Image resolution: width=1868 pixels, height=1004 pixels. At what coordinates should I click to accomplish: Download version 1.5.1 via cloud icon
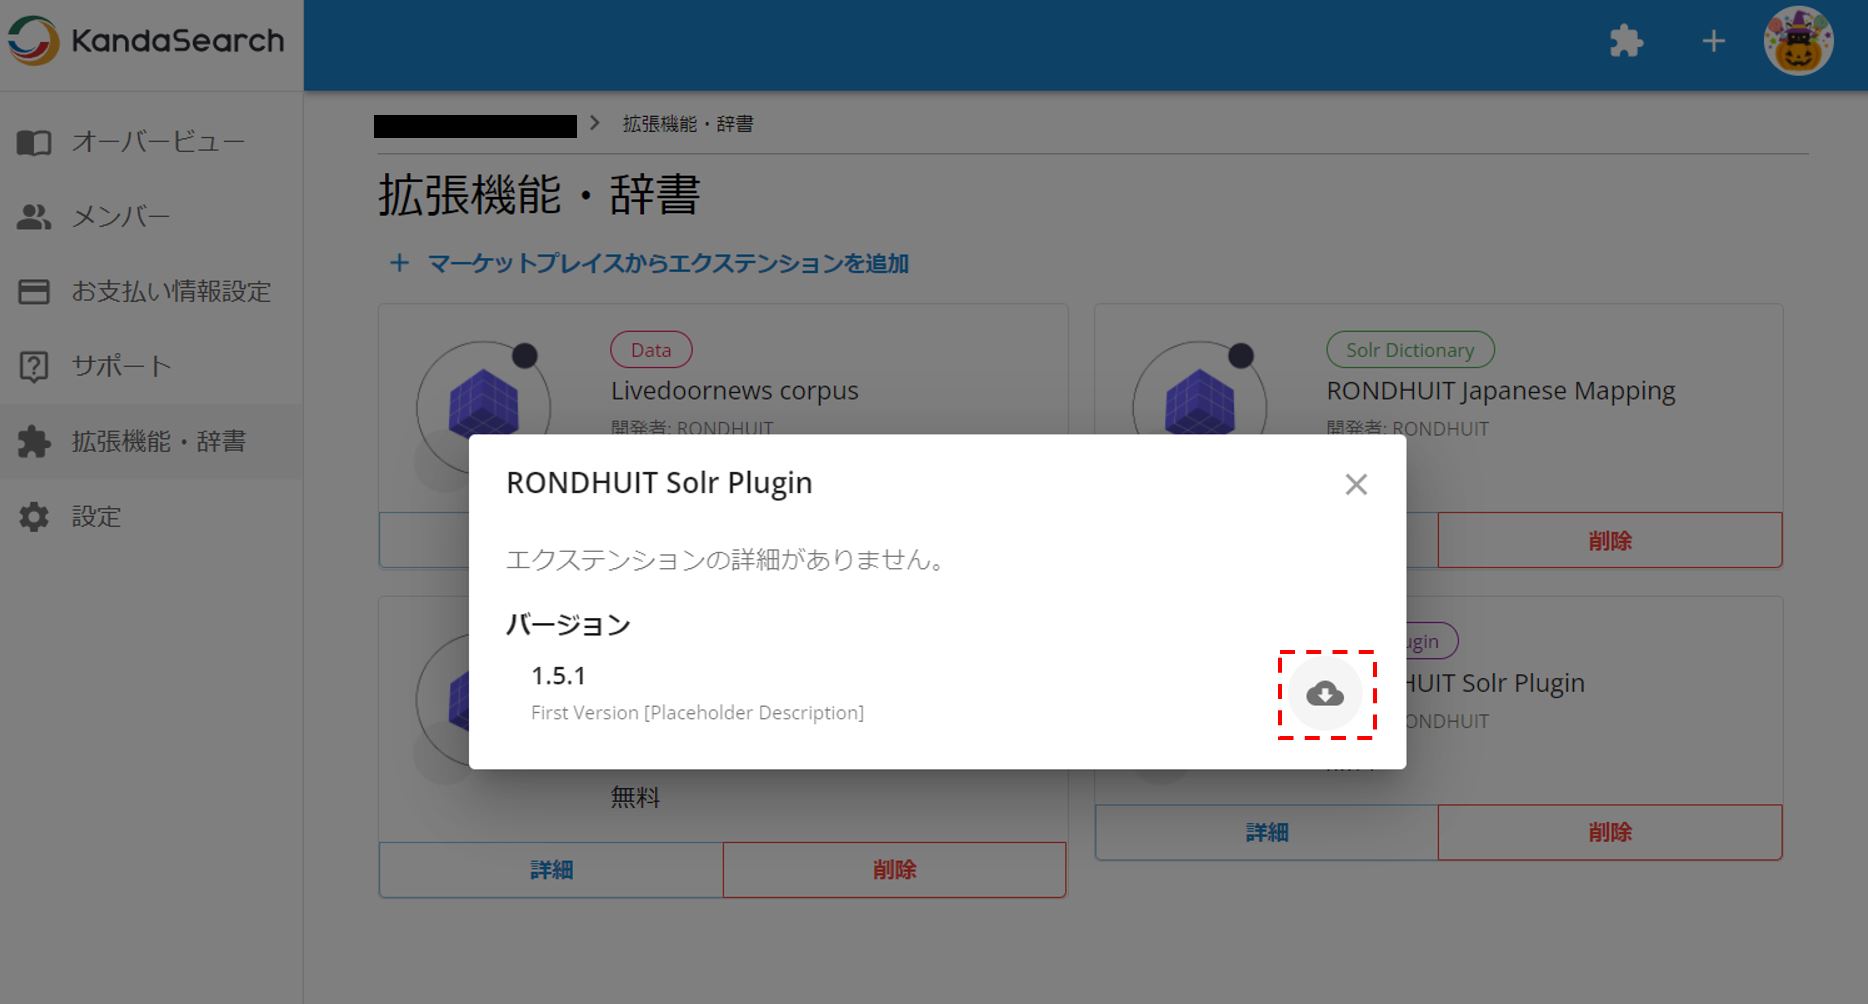[x=1325, y=694]
